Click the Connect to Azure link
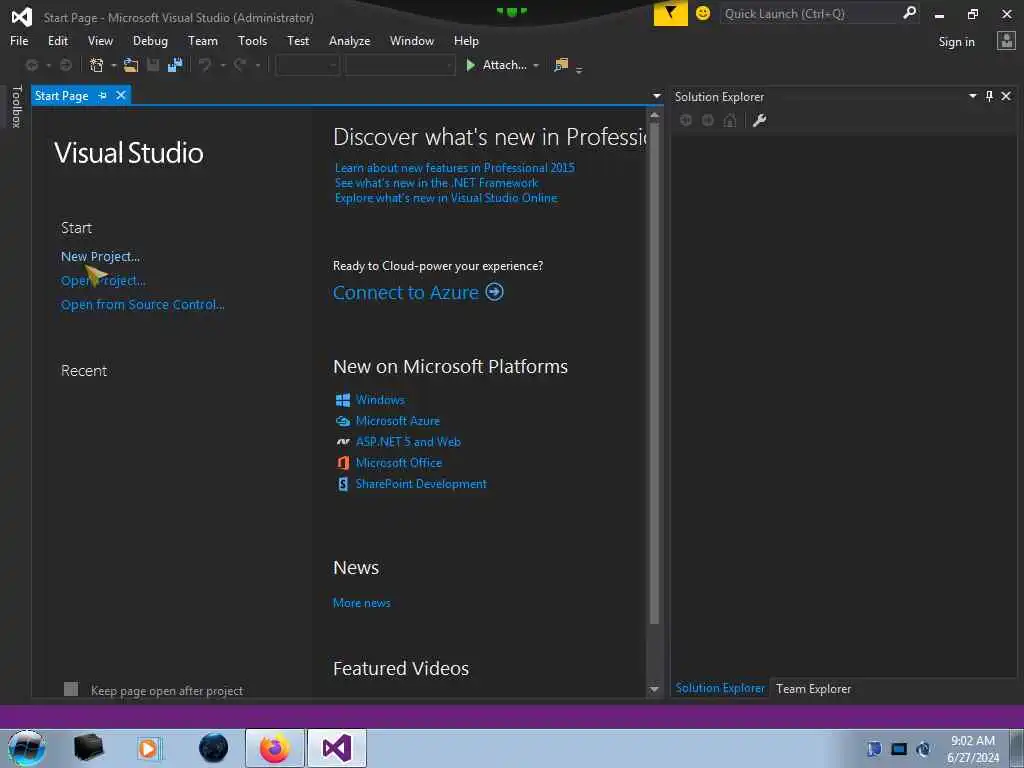The width and height of the screenshot is (1024, 768). [406, 293]
